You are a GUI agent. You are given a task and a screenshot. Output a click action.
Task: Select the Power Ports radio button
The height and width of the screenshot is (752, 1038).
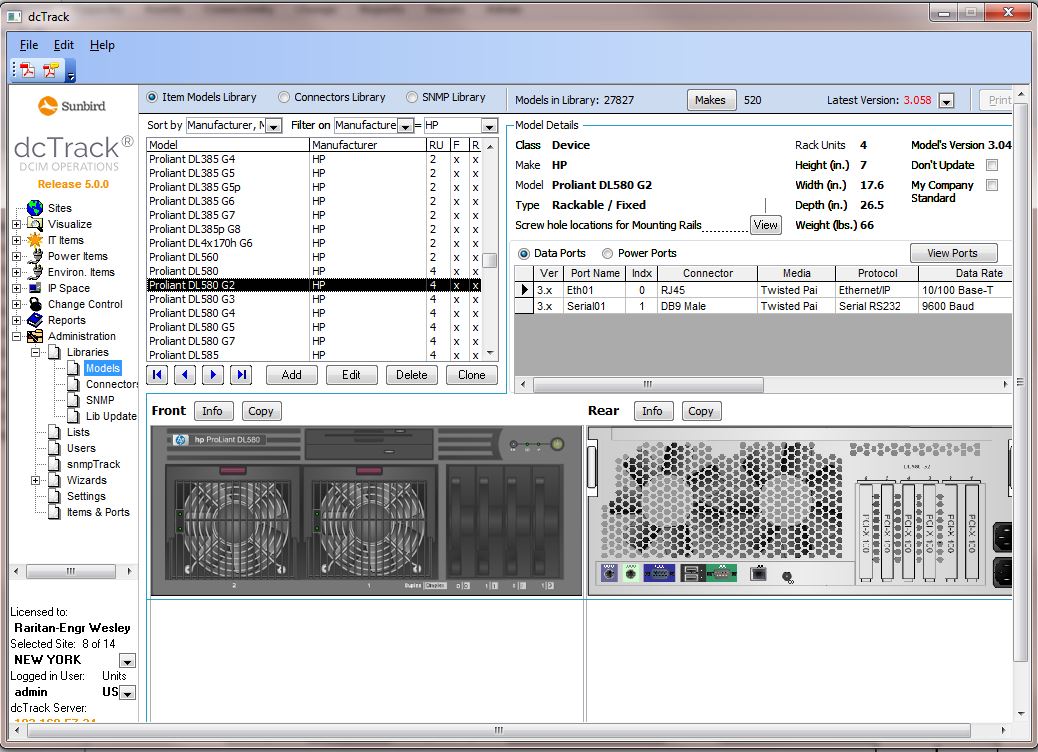click(607, 254)
